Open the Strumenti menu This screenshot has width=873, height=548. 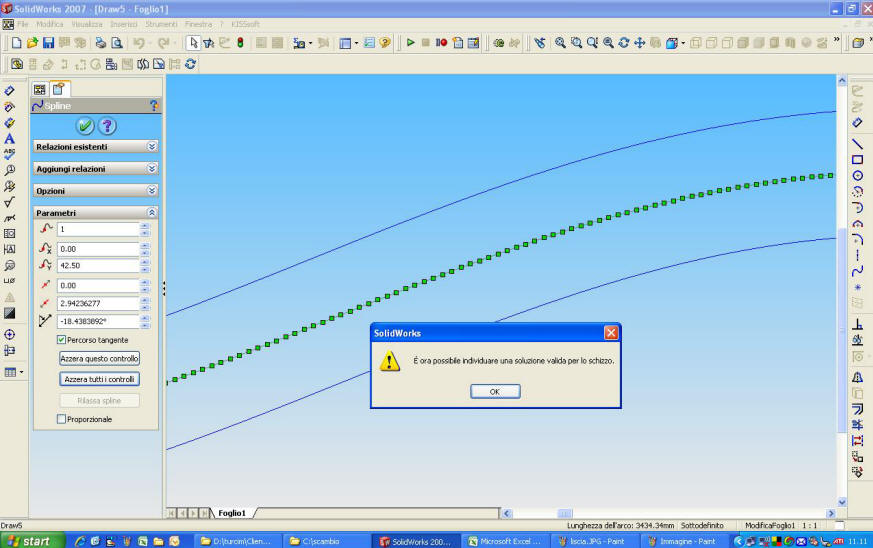click(161, 24)
